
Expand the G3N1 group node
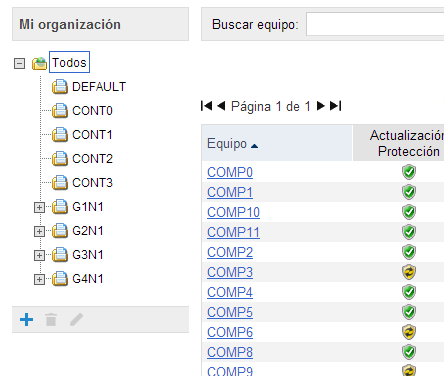click(x=39, y=255)
